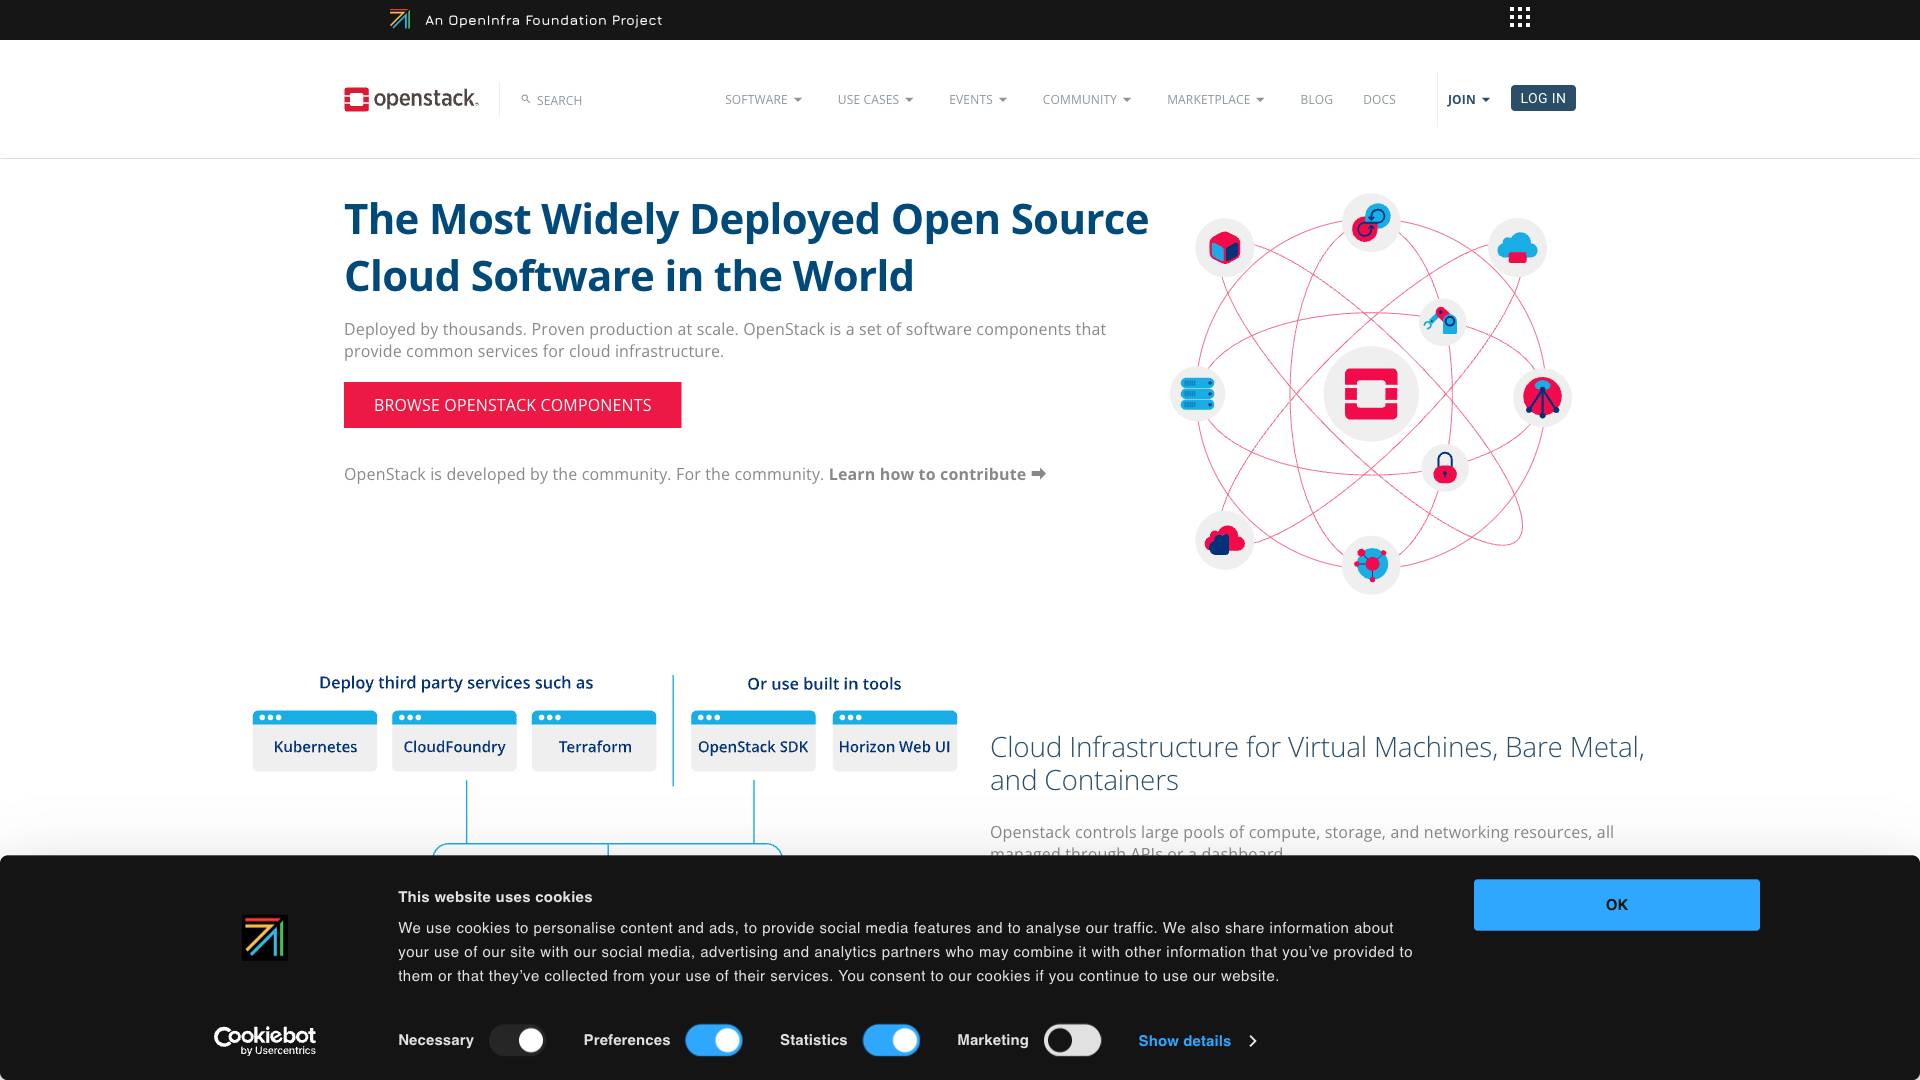Image resolution: width=1920 pixels, height=1080 pixels.
Task: Expand the Software dropdown menu
Action: click(x=763, y=99)
